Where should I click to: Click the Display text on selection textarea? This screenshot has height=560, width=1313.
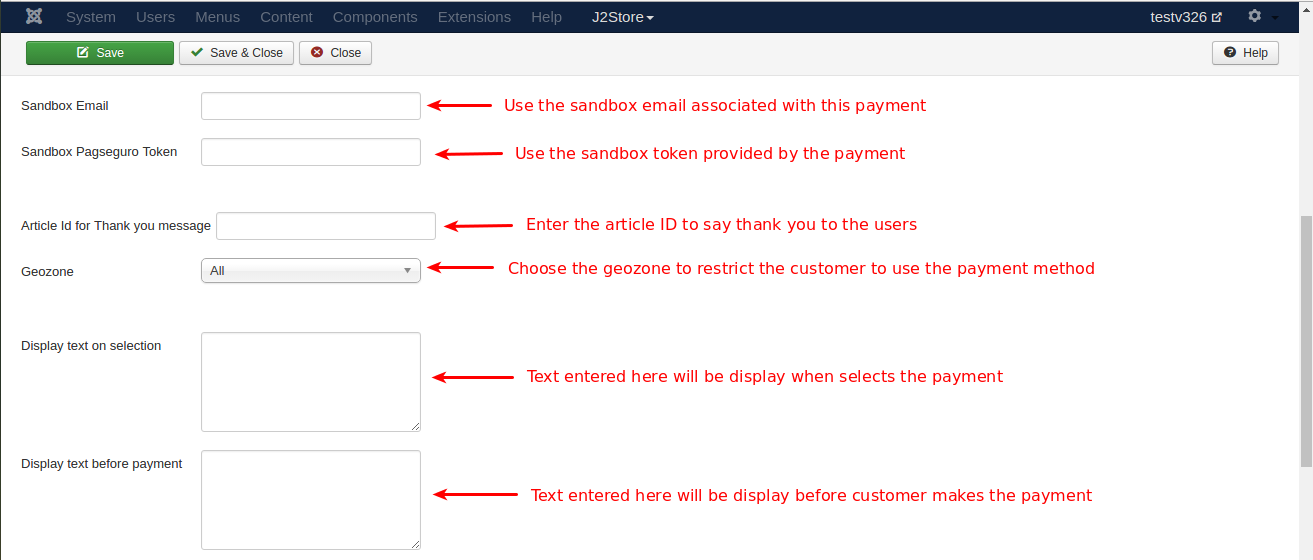click(x=311, y=382)
